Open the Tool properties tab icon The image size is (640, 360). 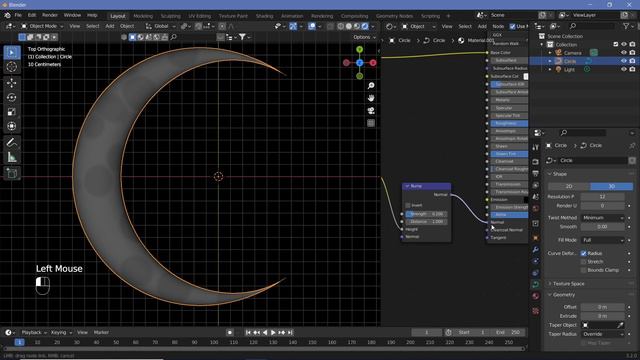coord(536,147)
